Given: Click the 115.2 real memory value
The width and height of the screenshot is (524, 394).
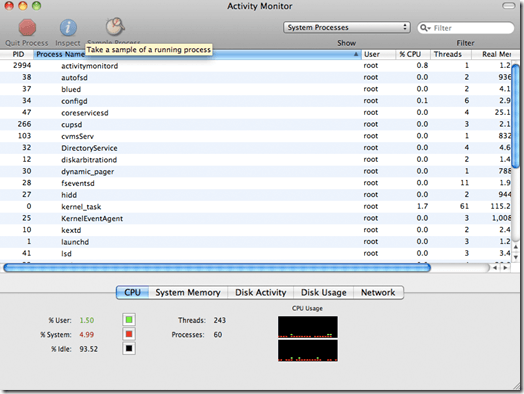Looking at the screenshot, I should click(500, 206).
